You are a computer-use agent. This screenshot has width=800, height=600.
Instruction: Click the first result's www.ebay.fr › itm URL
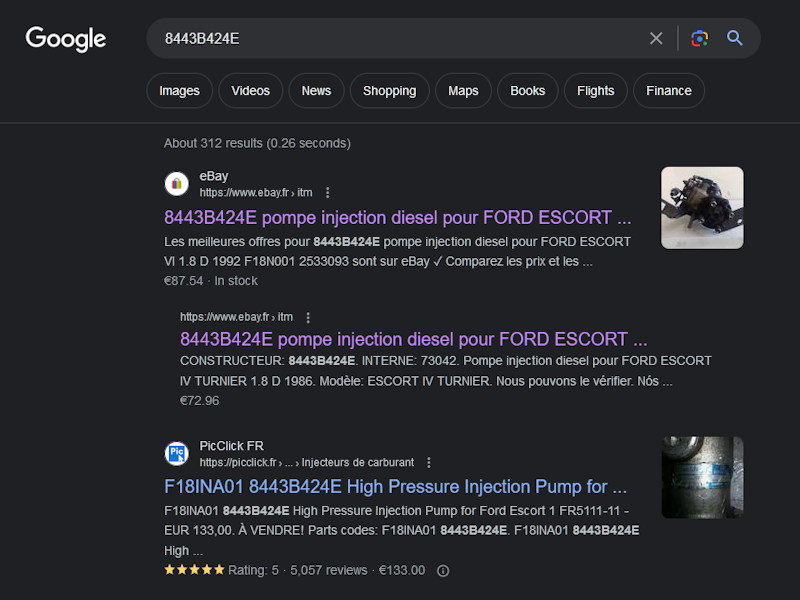[x=256, y=193]
